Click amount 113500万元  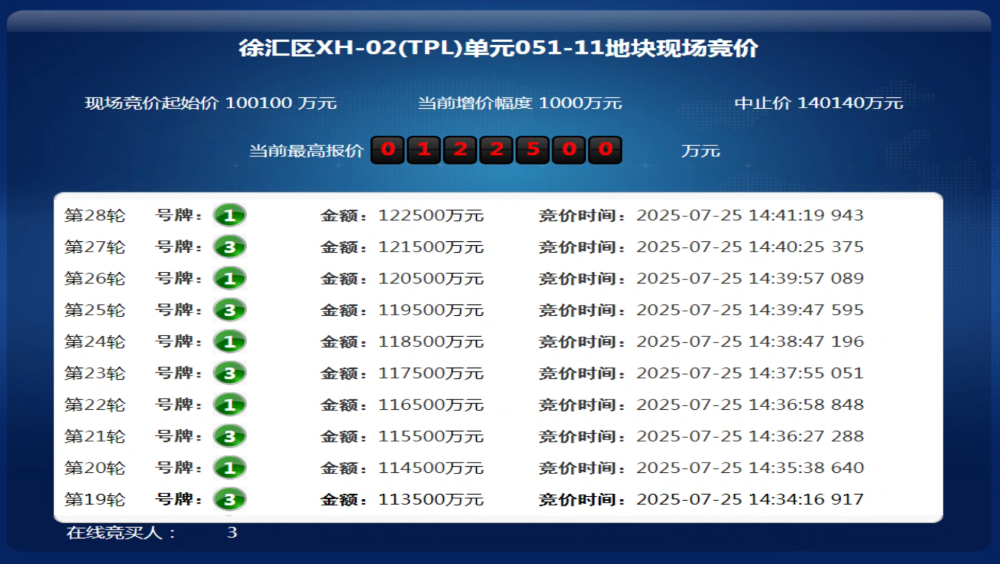(x=430, y=500)
